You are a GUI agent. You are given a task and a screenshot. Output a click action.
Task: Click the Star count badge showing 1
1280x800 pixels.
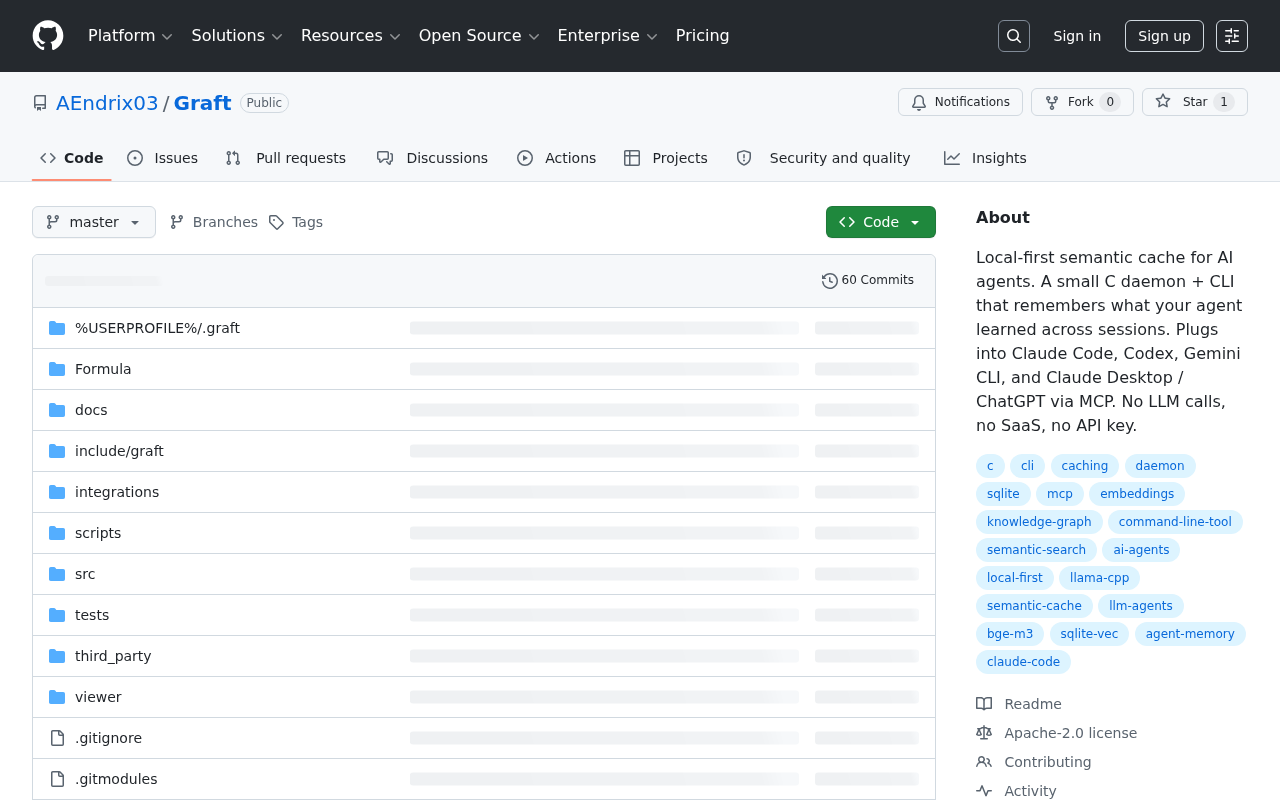click(1224, 102)
